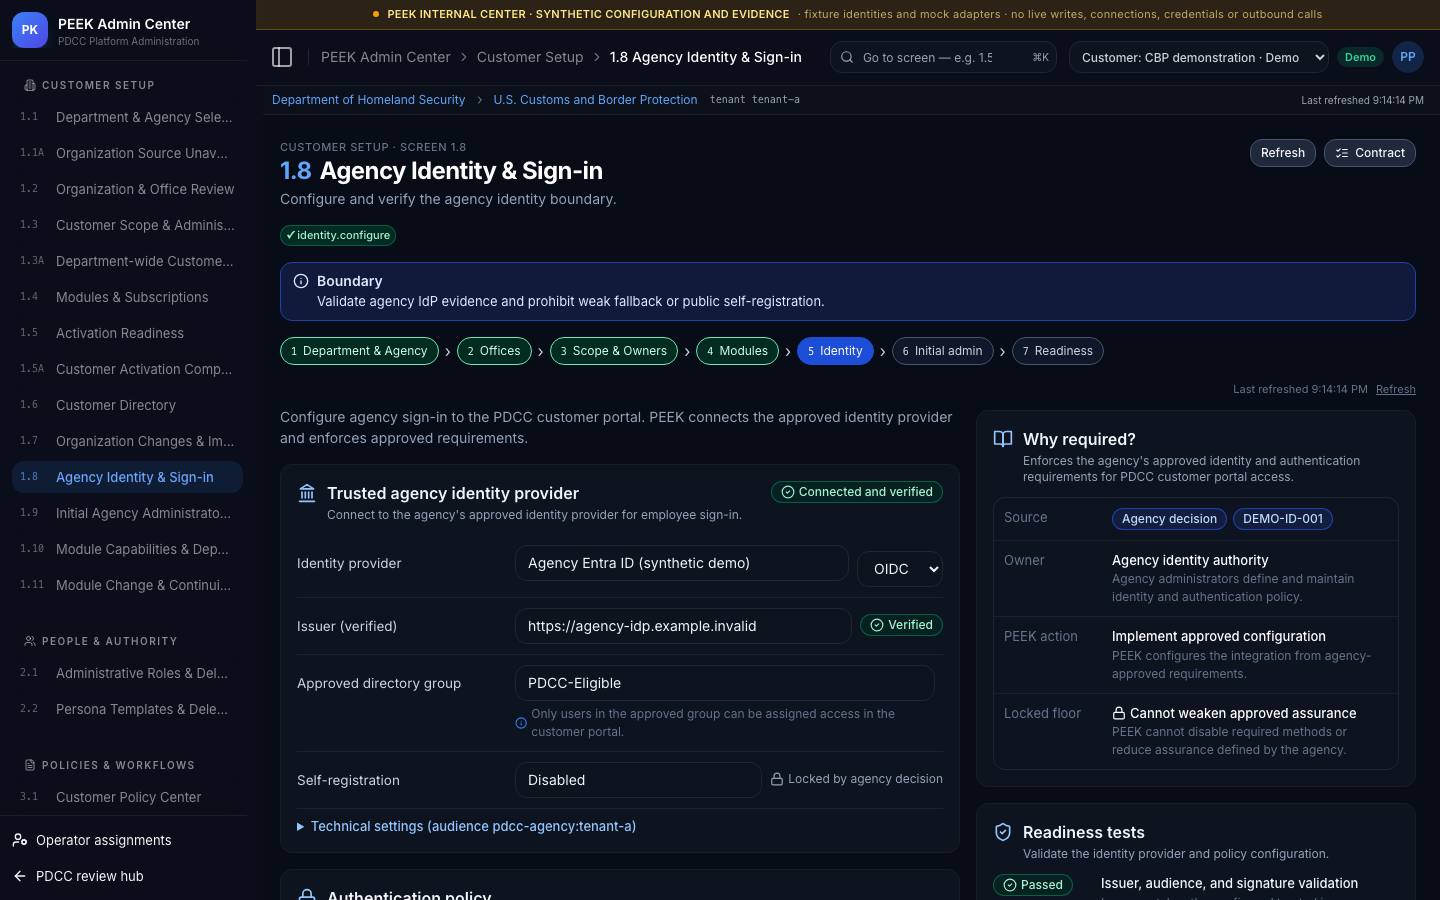This screenshot has width=1440, height=900.
Task: Click the Why required book icon
Action: (x=1003, y=439)
